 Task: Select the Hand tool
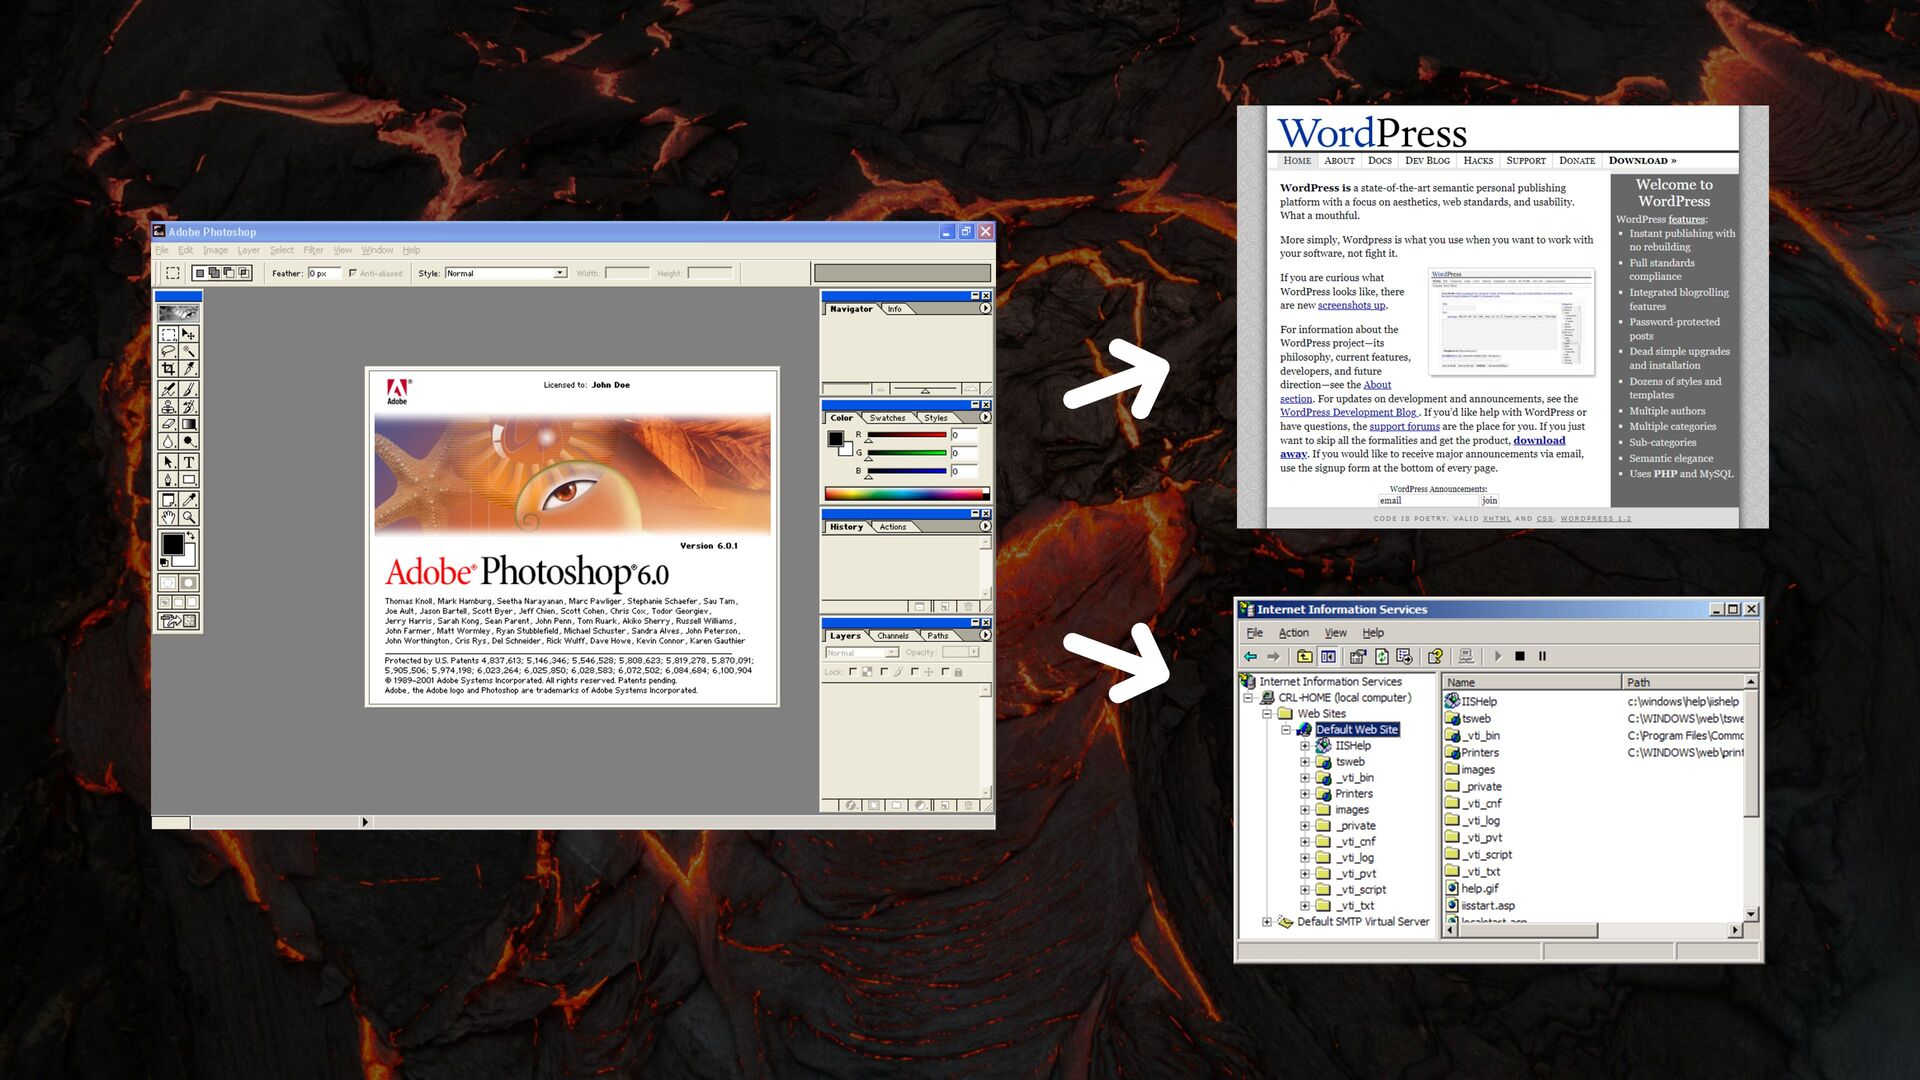[169, 517]
